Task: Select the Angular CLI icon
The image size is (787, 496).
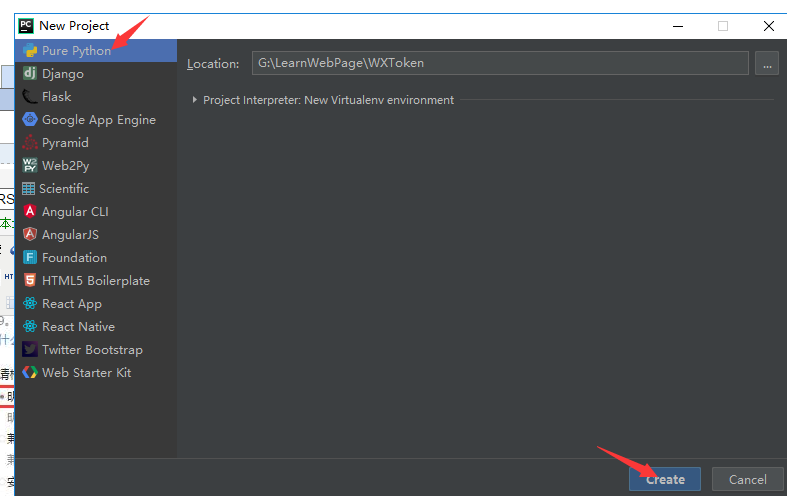Action: point(30,212)
